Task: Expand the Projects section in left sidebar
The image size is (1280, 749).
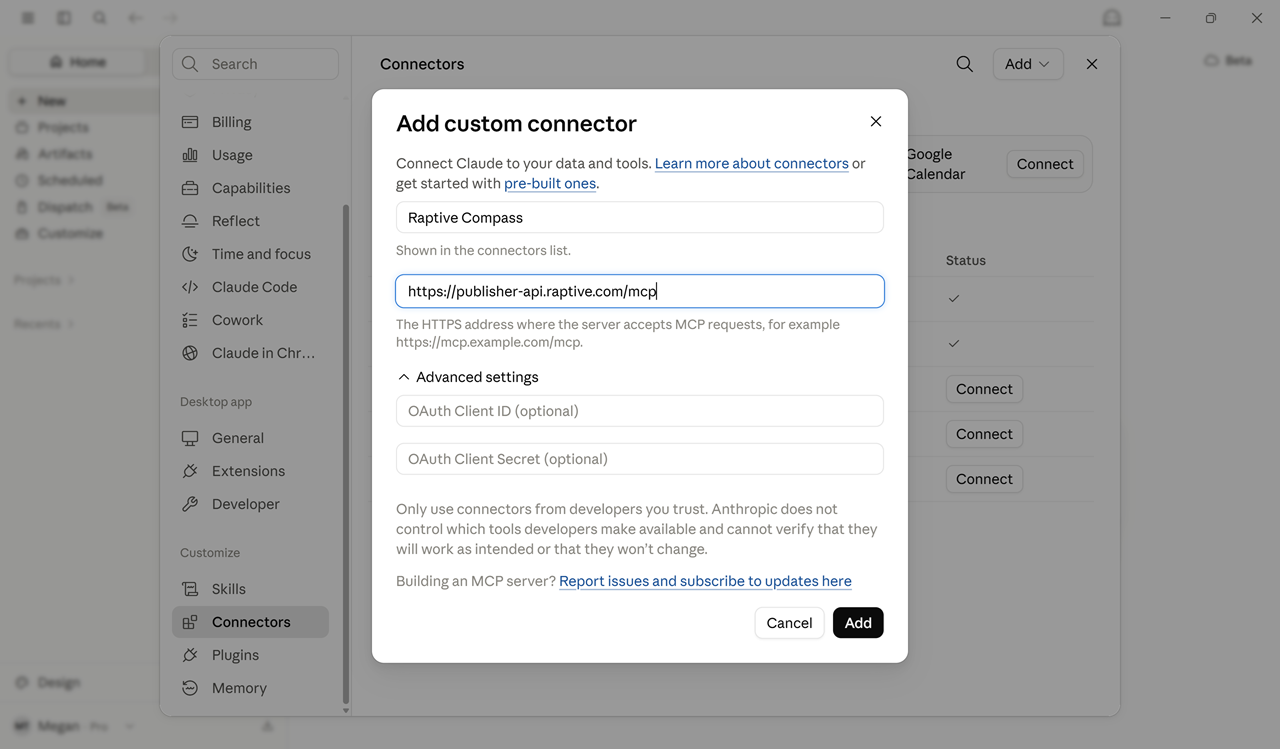Action: tap(44, 280)
